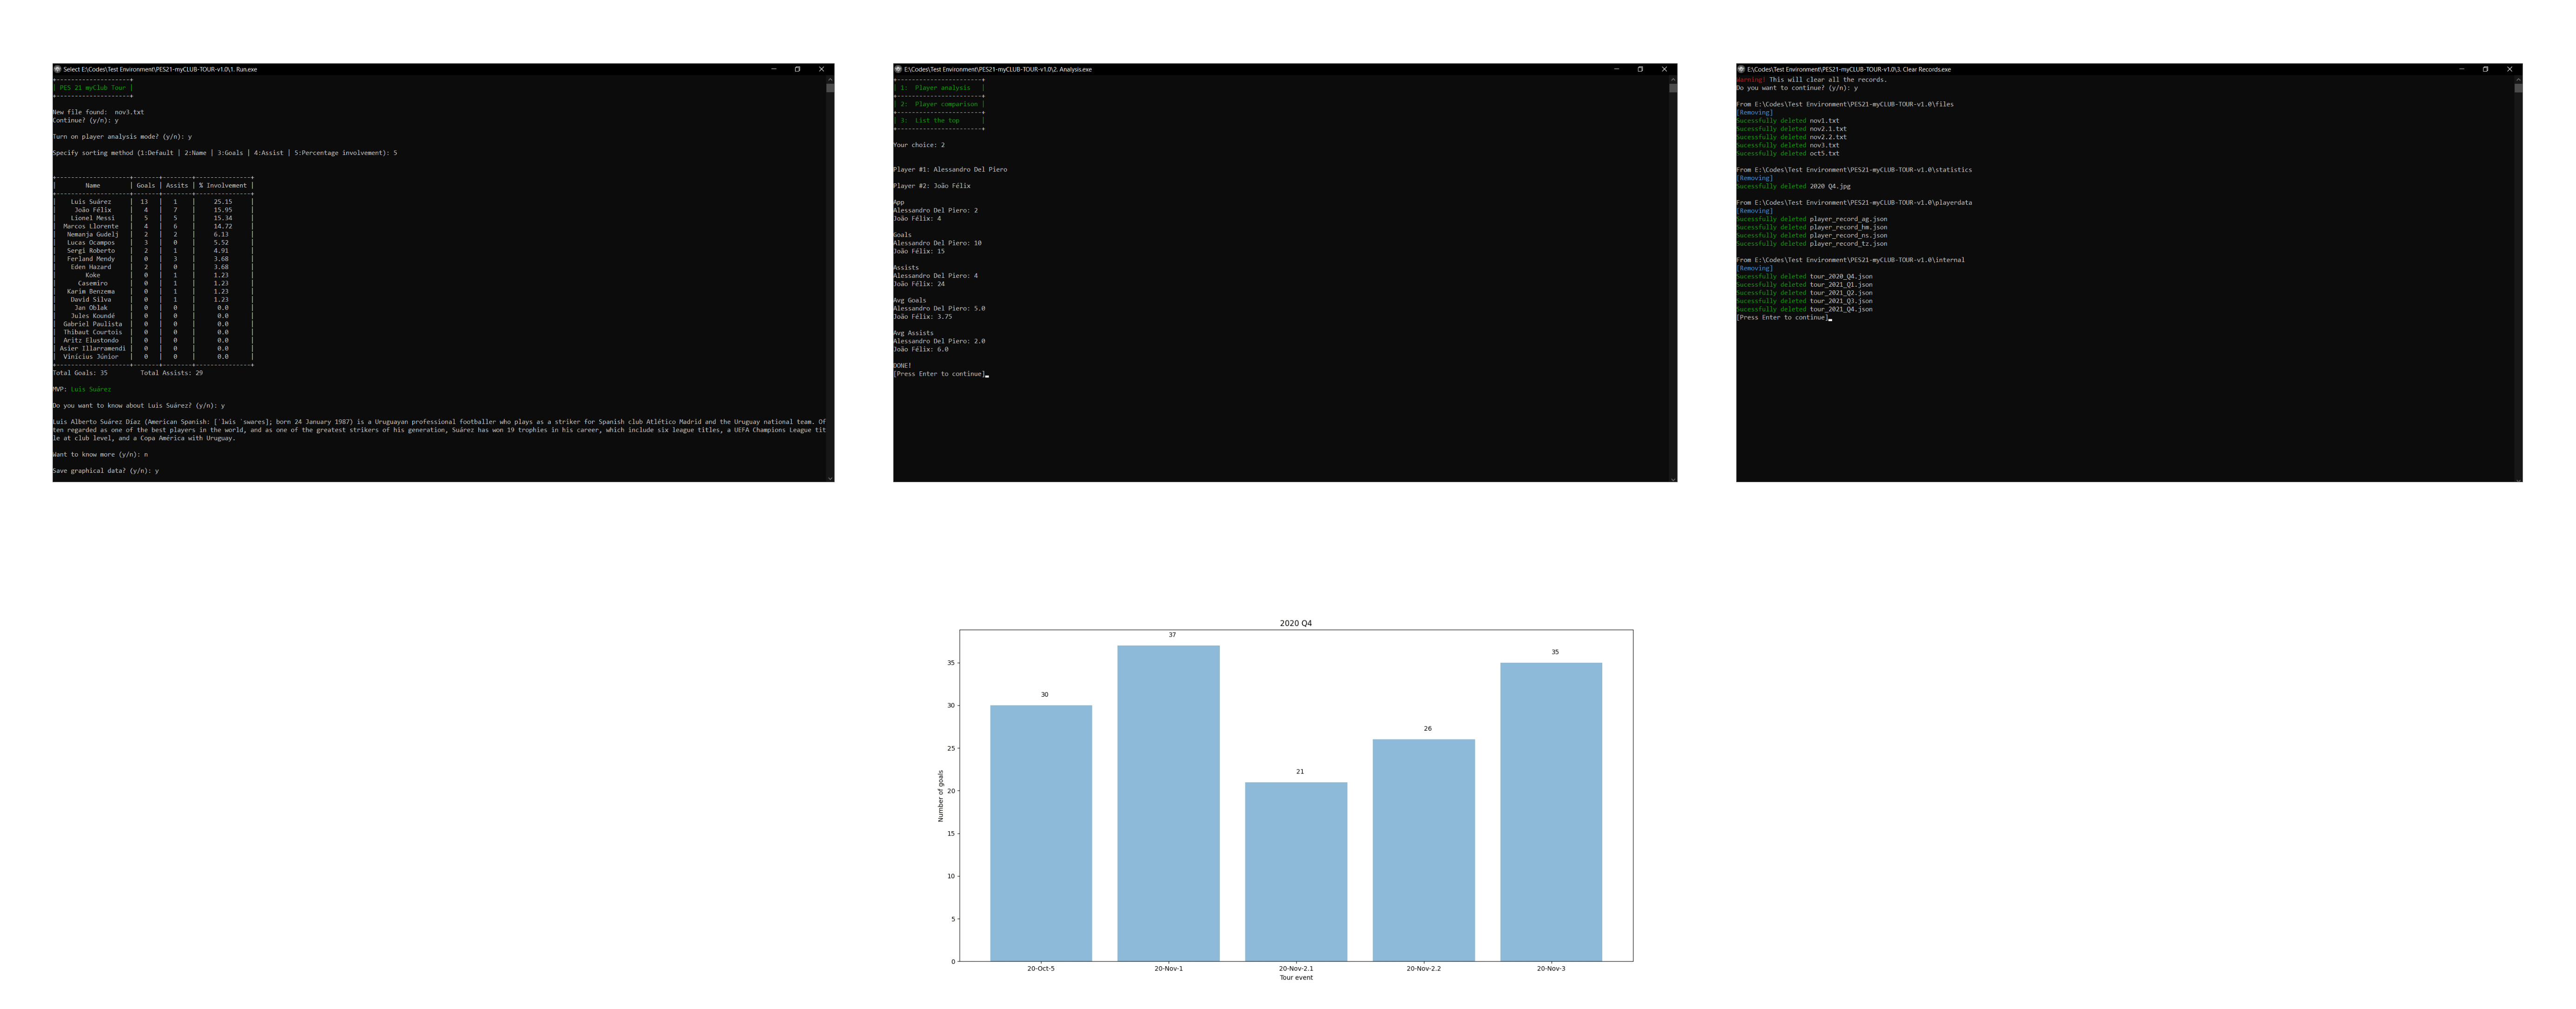Click the console icon on the Clear Records.exe title bar

pyautogui.click(x=1742, y=69)
